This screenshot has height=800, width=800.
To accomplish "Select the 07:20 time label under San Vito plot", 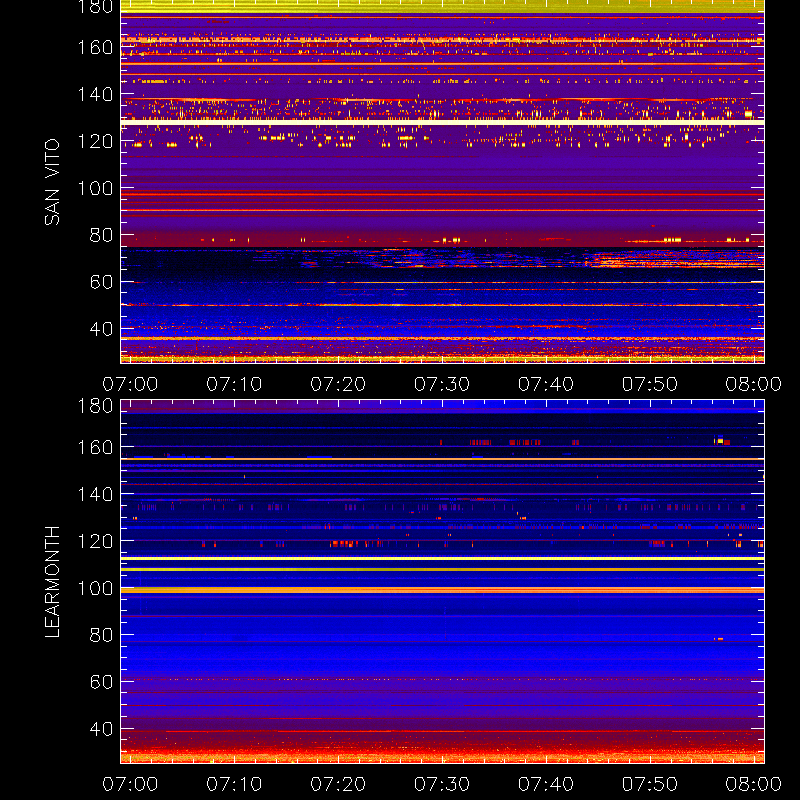I will coord(338,384).
